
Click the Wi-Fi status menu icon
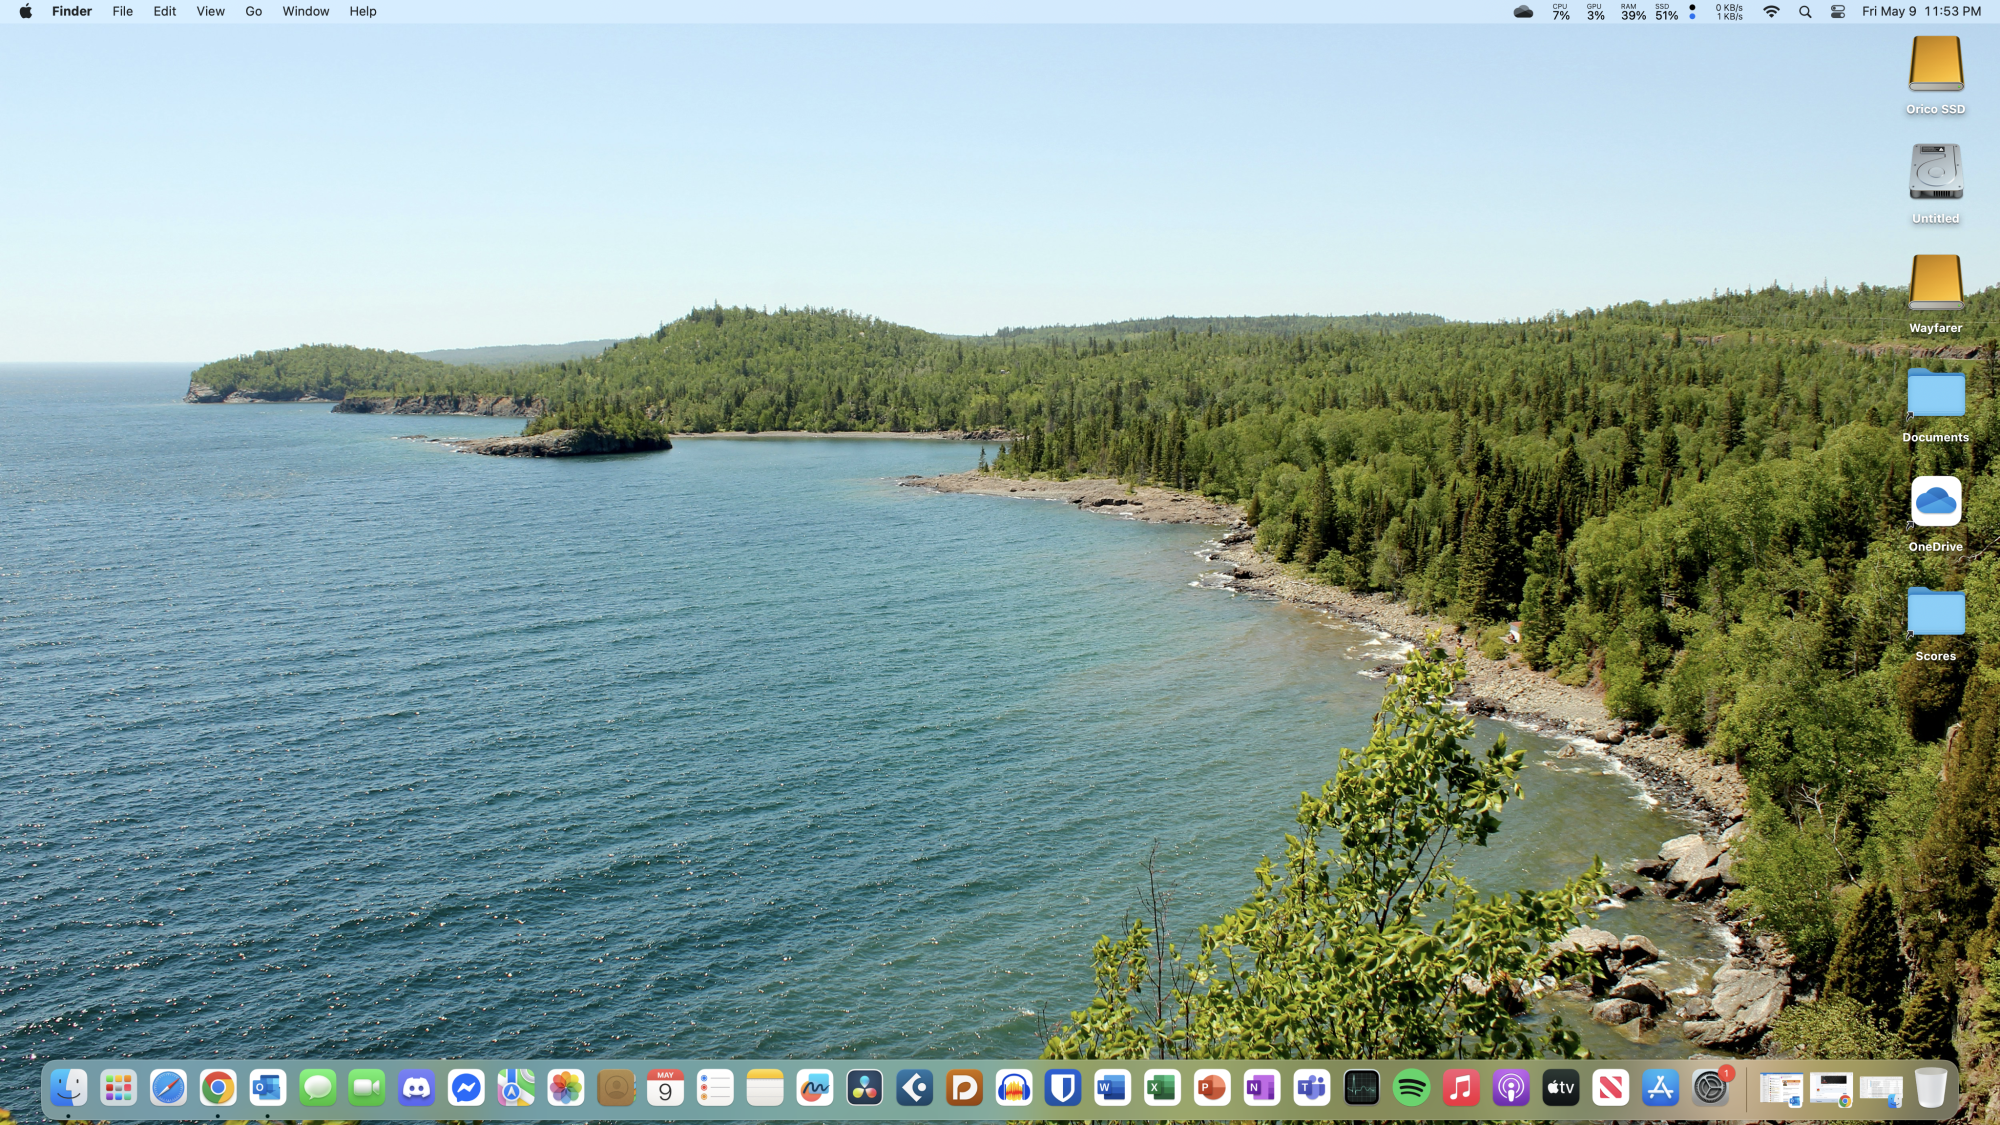tap(1771, 12)
